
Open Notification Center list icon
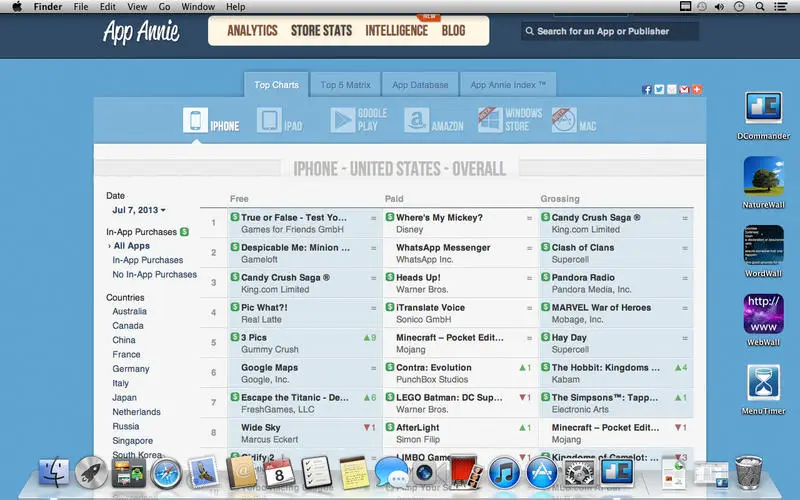(781, 7)
